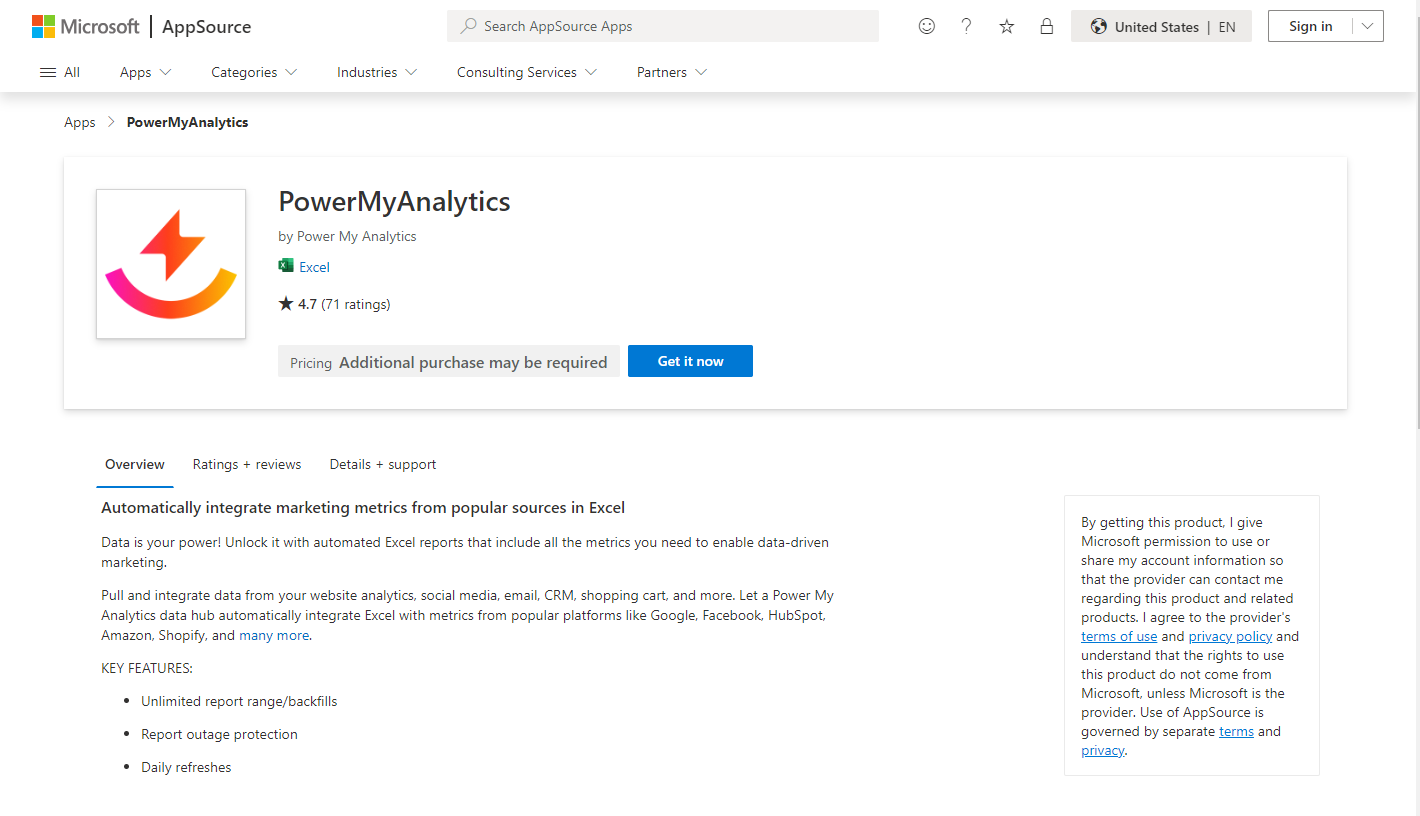Click Apps in the breadcrumb

coord(79,122)
